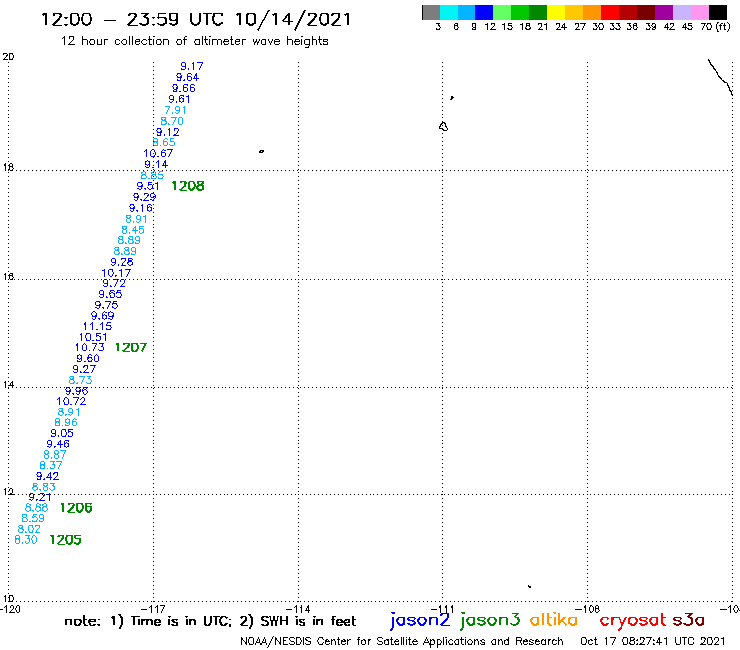Image resolution: width=740 pixels, height=650 pixels.
Task: Click the 11.15 wave height value
Action: (x=97, y=326)
